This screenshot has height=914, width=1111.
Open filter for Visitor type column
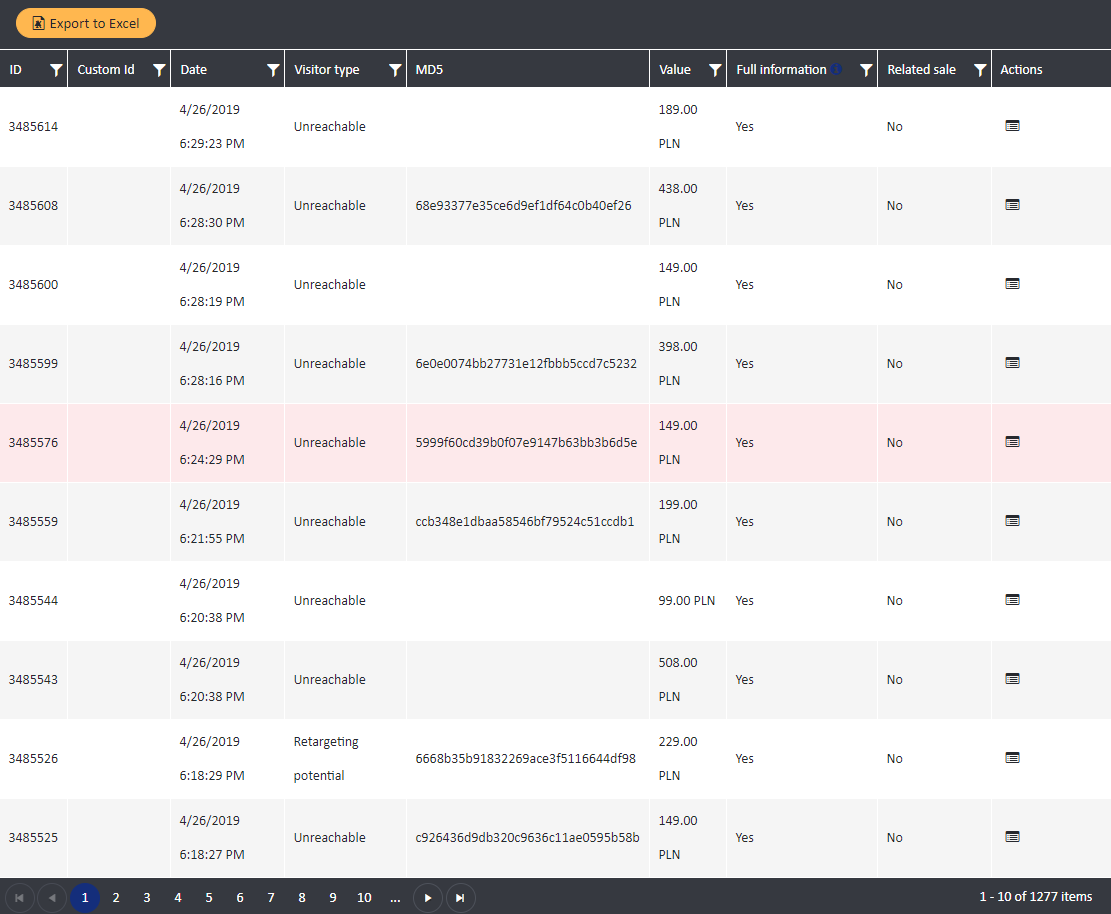[395, 70]
